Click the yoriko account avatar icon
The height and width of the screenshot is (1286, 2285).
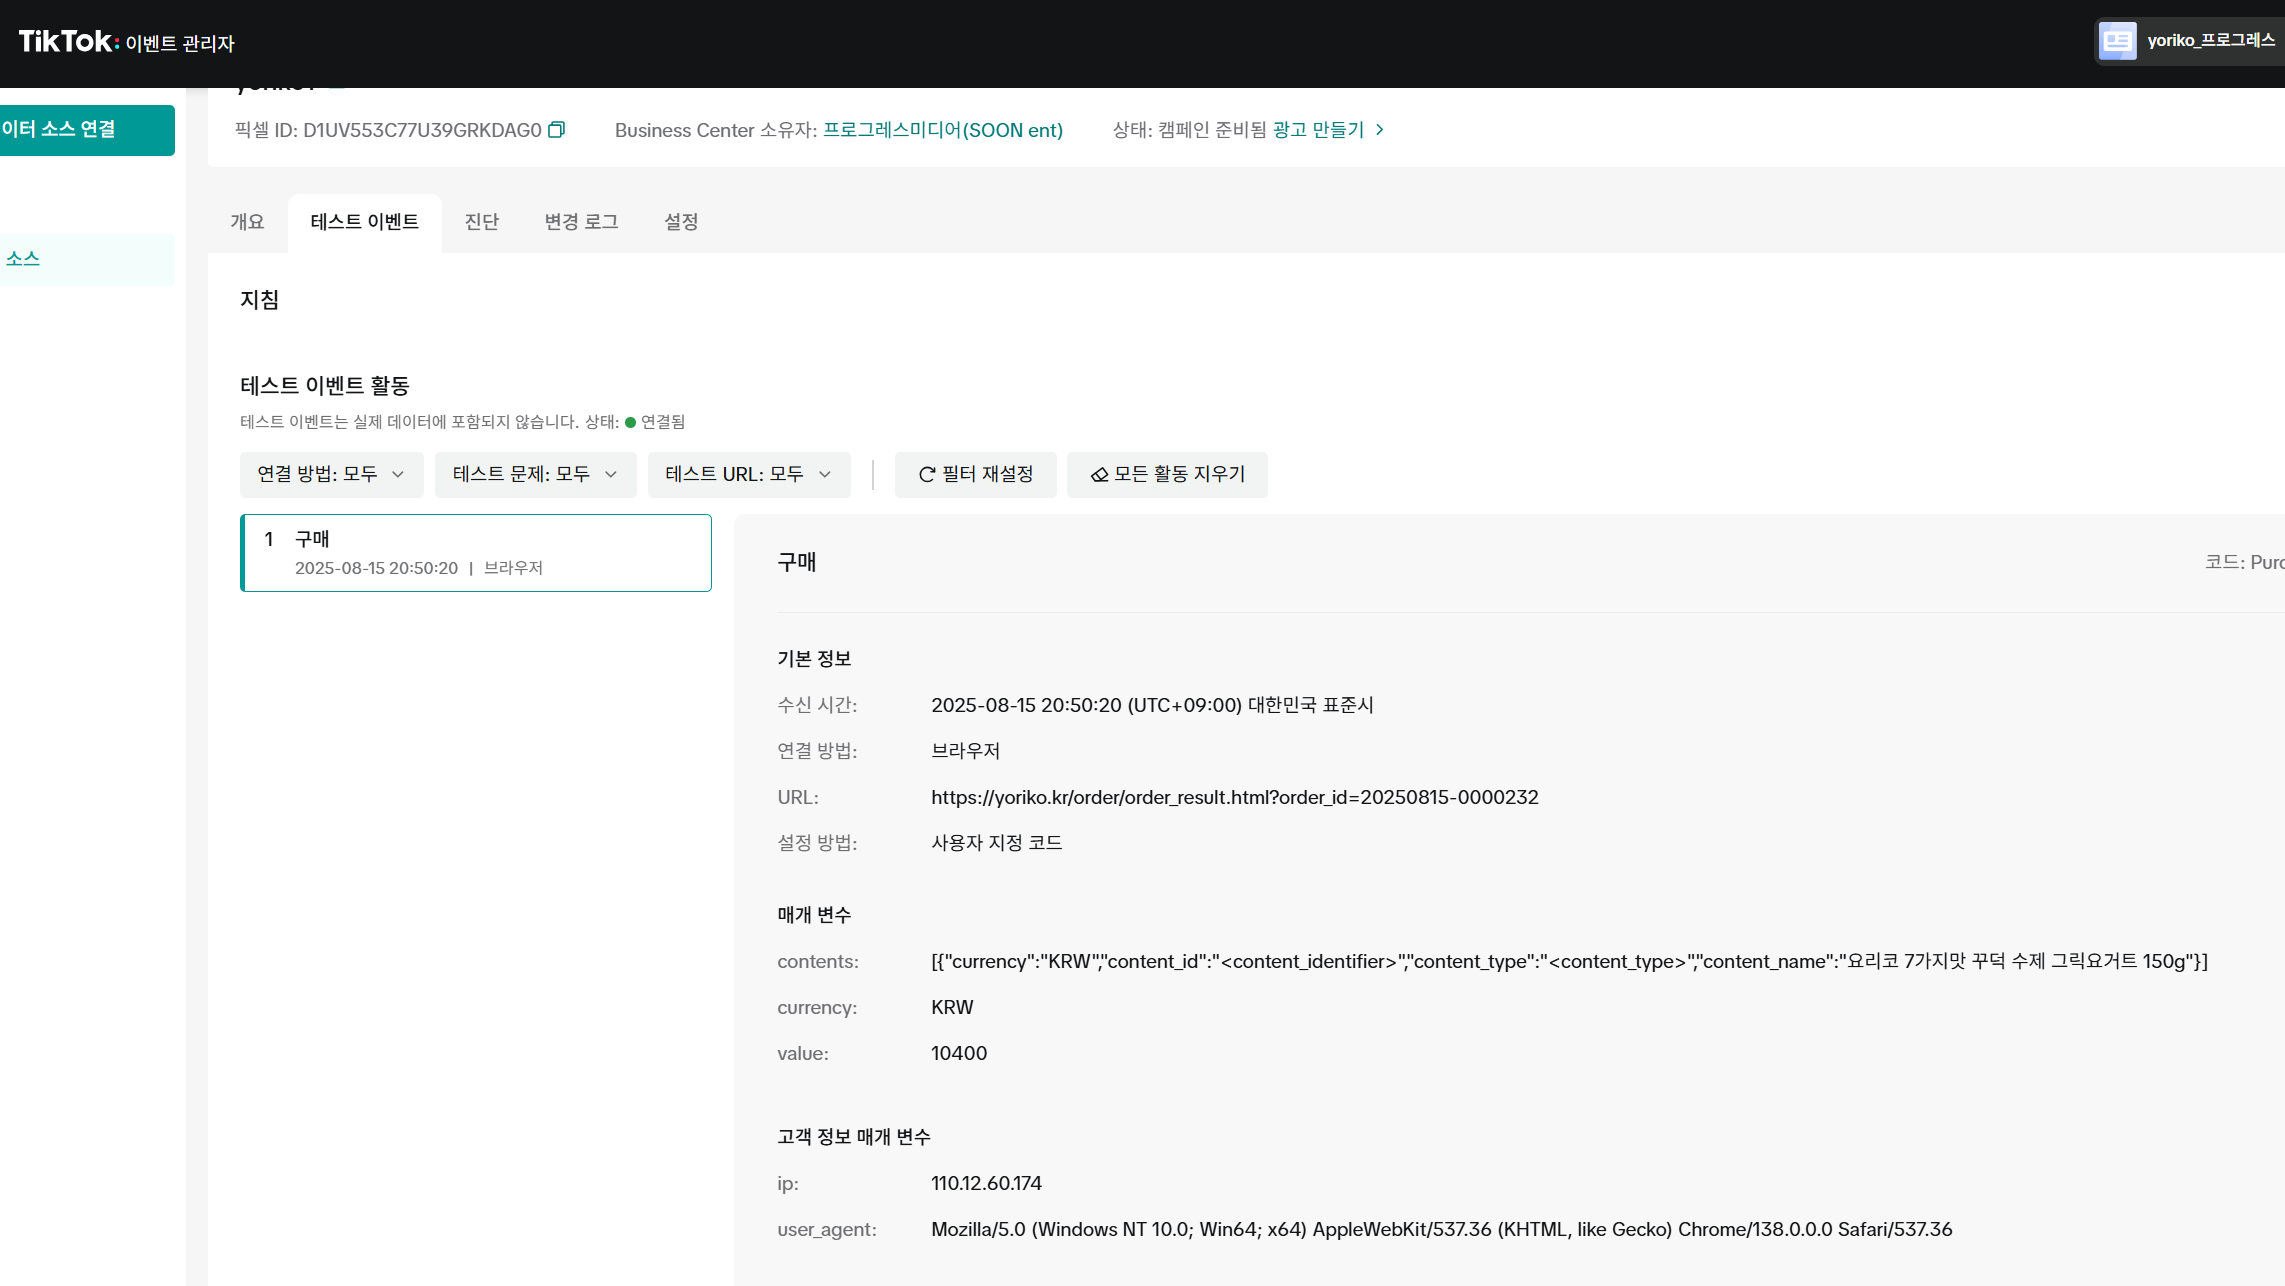coord(2117,41)
